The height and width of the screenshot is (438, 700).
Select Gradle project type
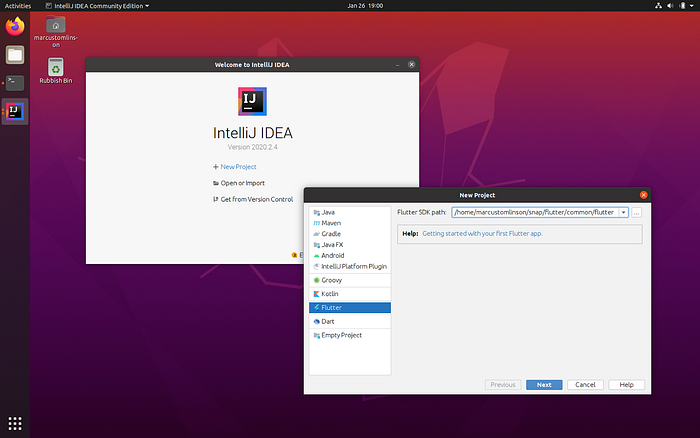tap(350, 234)
